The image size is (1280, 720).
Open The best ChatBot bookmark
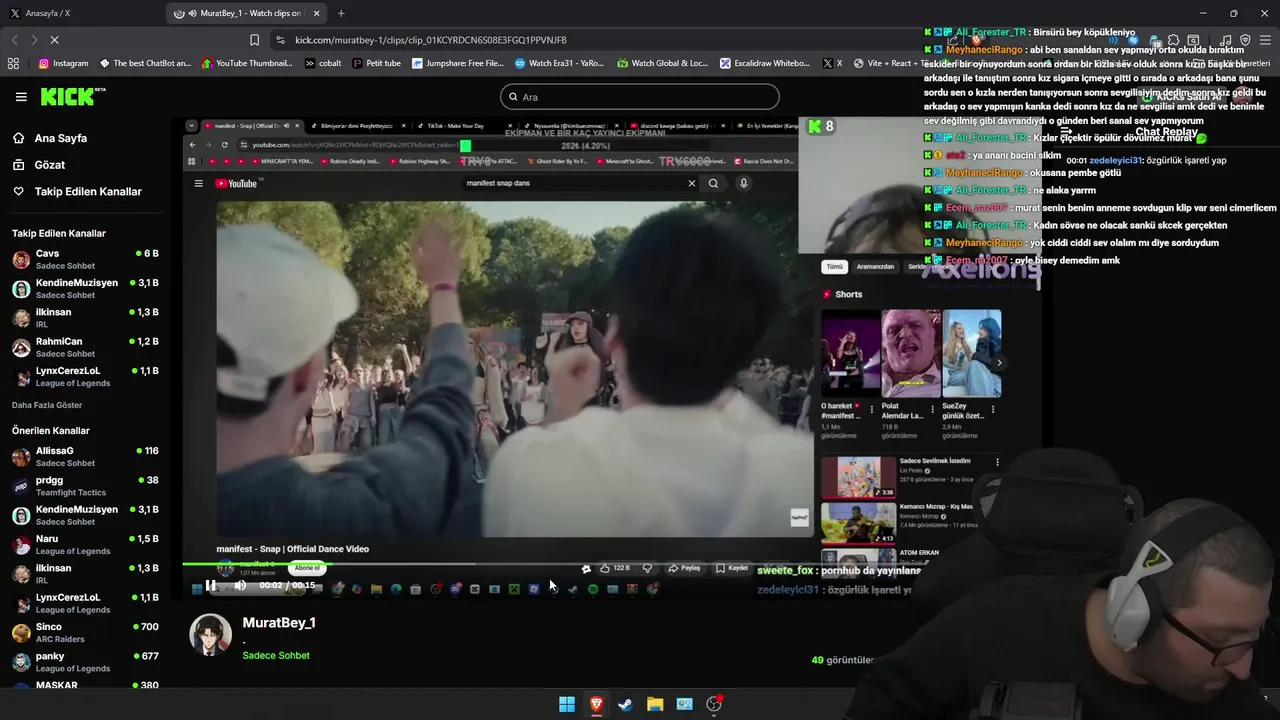pyautogui.click(x=145, y=63)
